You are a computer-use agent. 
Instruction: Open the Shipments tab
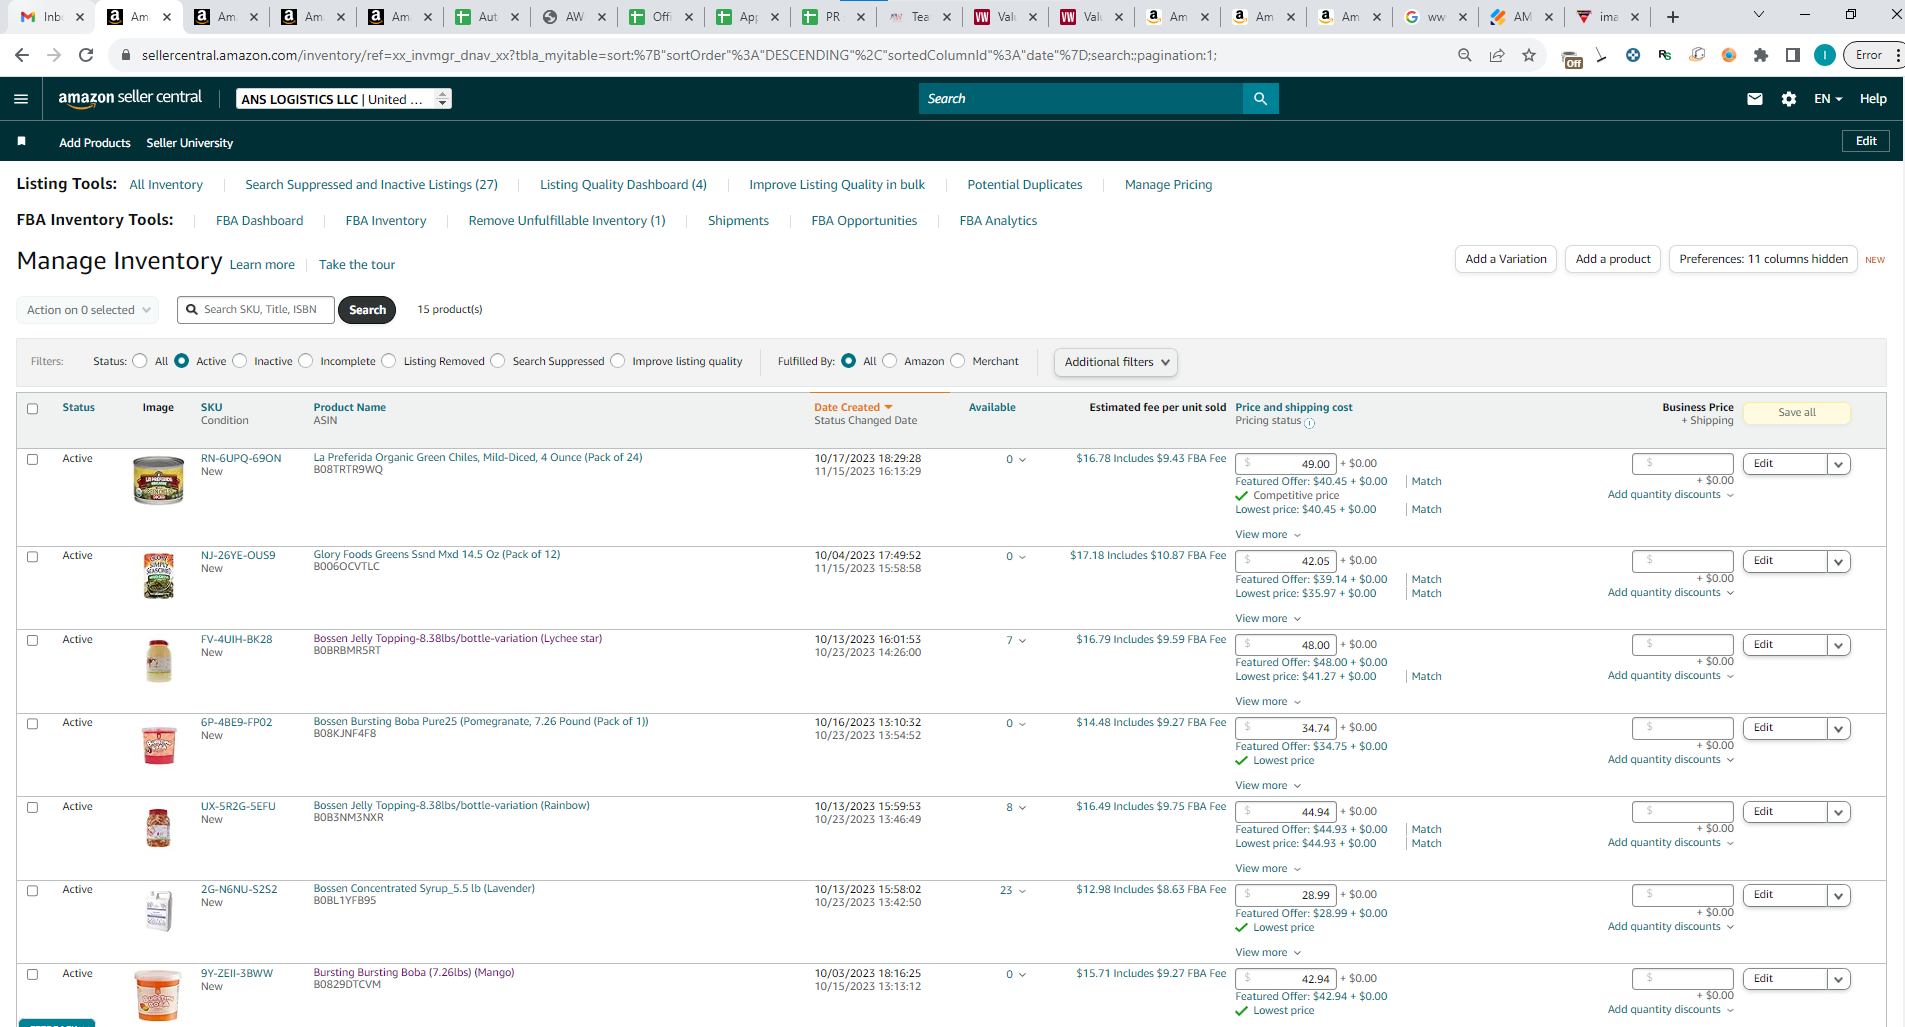click(x=738, y=221)
